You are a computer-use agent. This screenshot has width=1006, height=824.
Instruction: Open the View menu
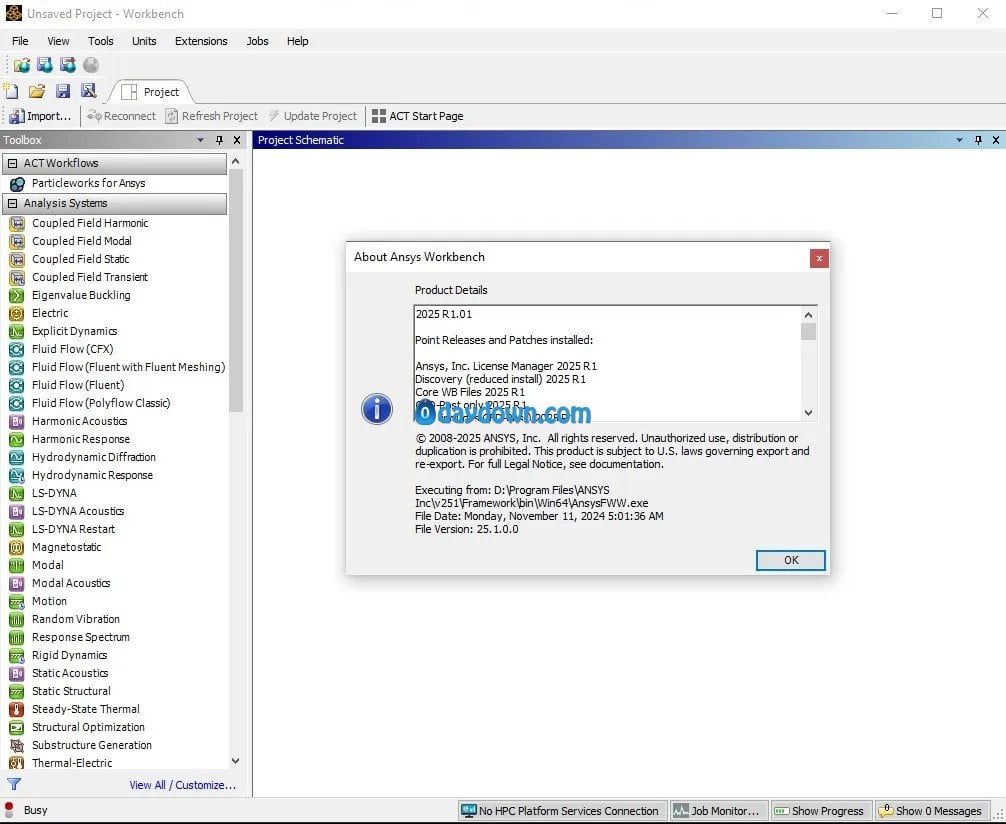58,41
